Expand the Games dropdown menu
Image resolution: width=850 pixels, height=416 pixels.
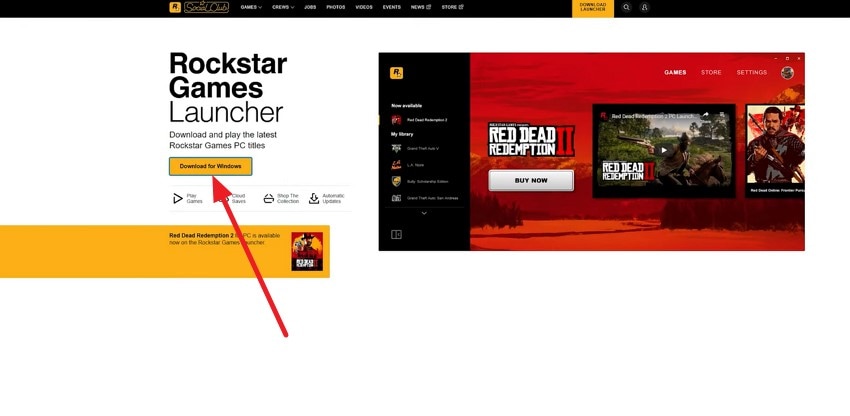(251, 7)
